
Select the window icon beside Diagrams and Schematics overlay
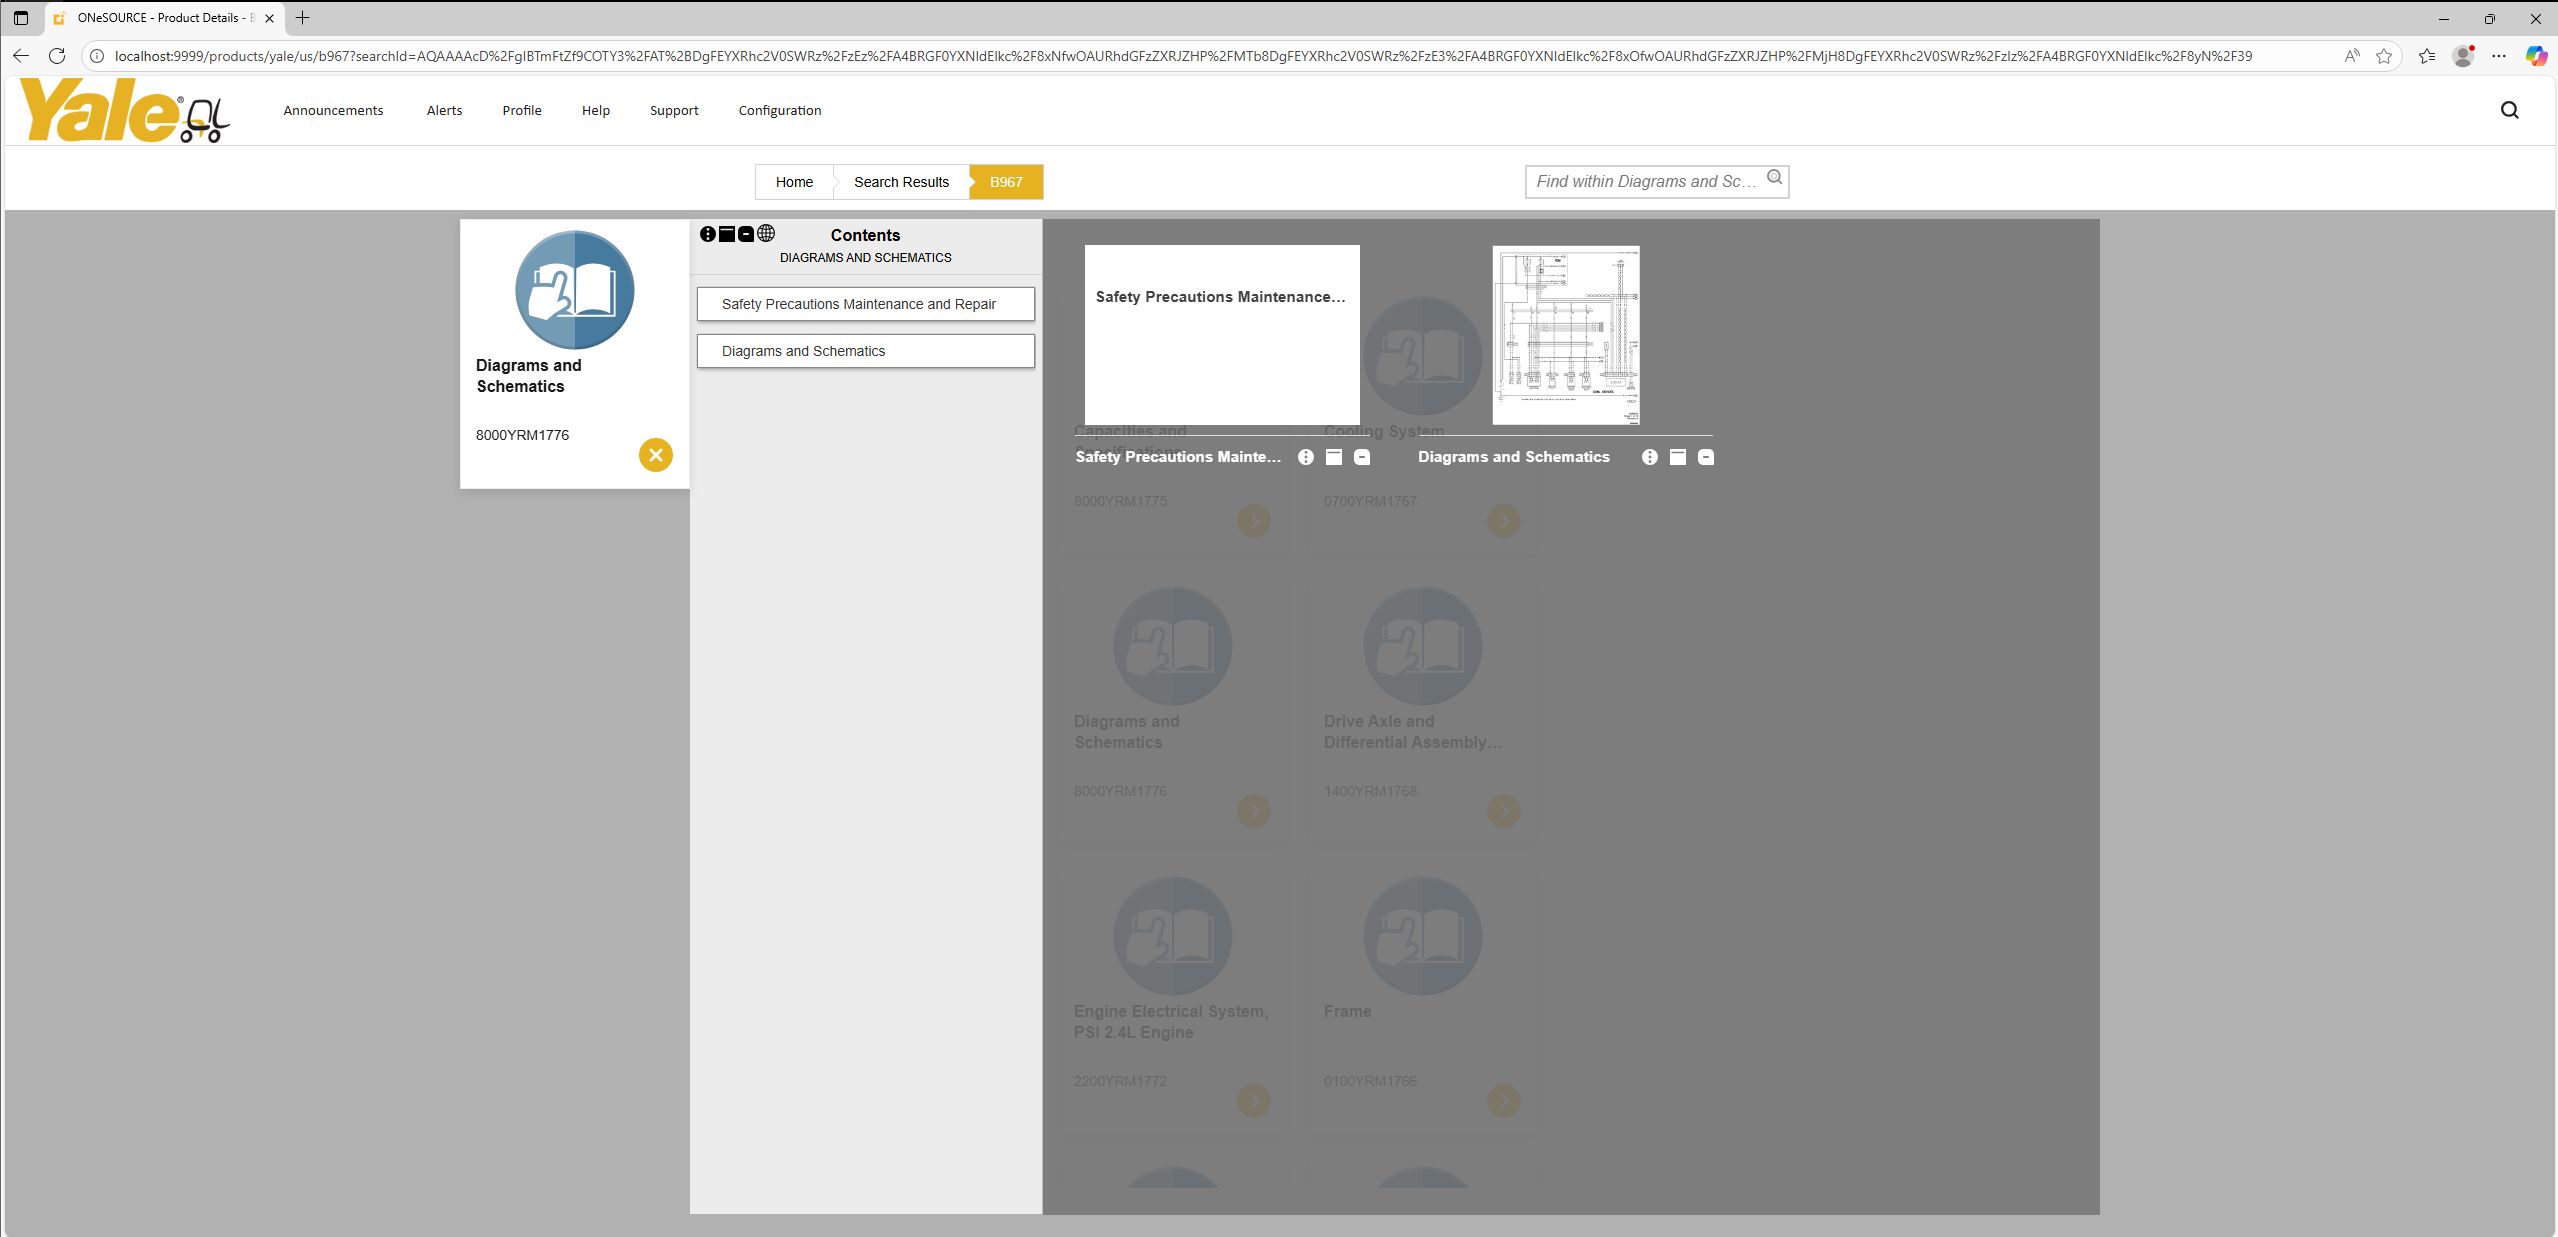pyautogui.click(x=1676, y=457)
